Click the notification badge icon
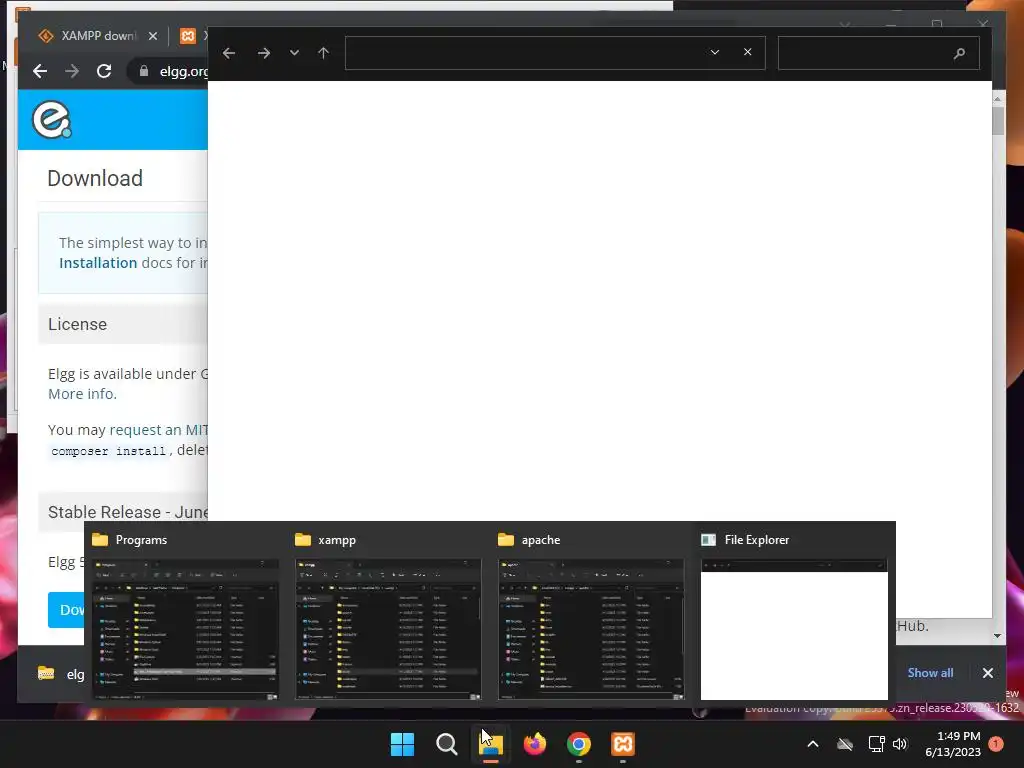 tap(996, 744)
